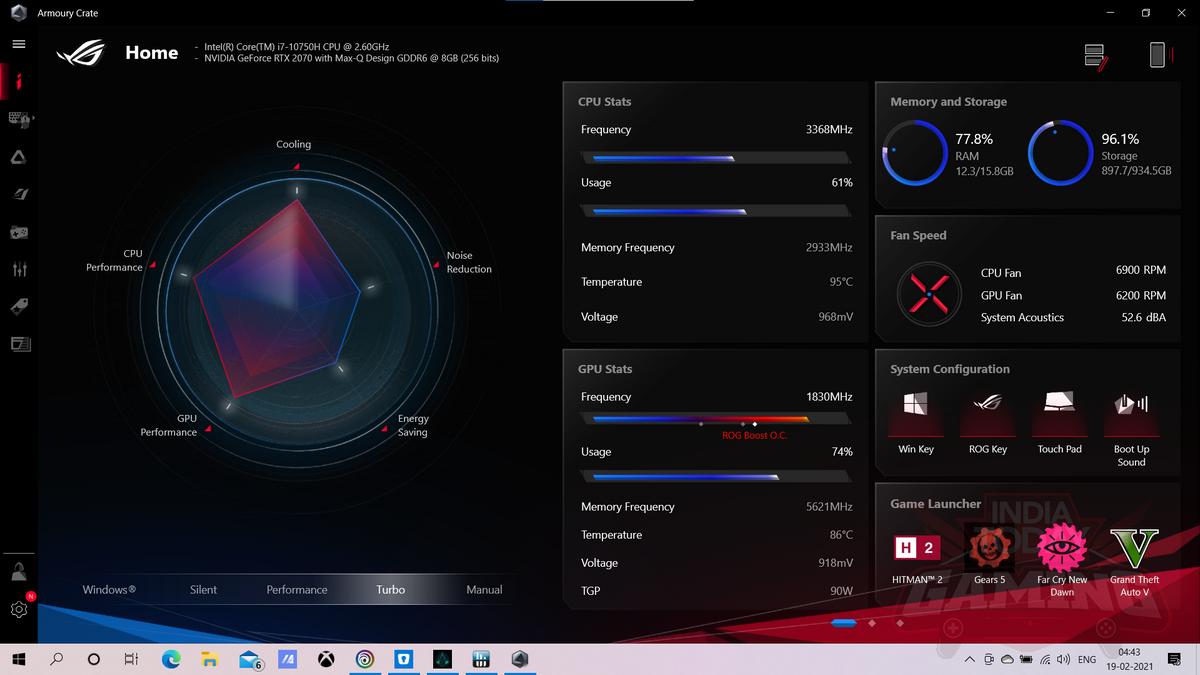This screenshot has height=675, width=1200.
Task: Click GPU Memory Frequency 5621MHz value
Action: pyautogui.click(x=829, y=507)
